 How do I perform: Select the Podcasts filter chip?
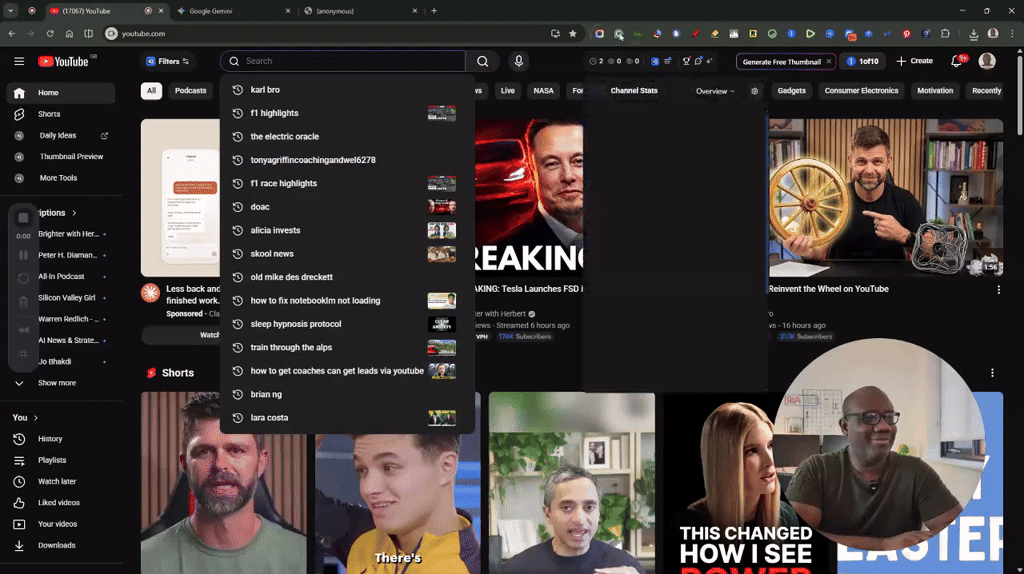[190, 91]
